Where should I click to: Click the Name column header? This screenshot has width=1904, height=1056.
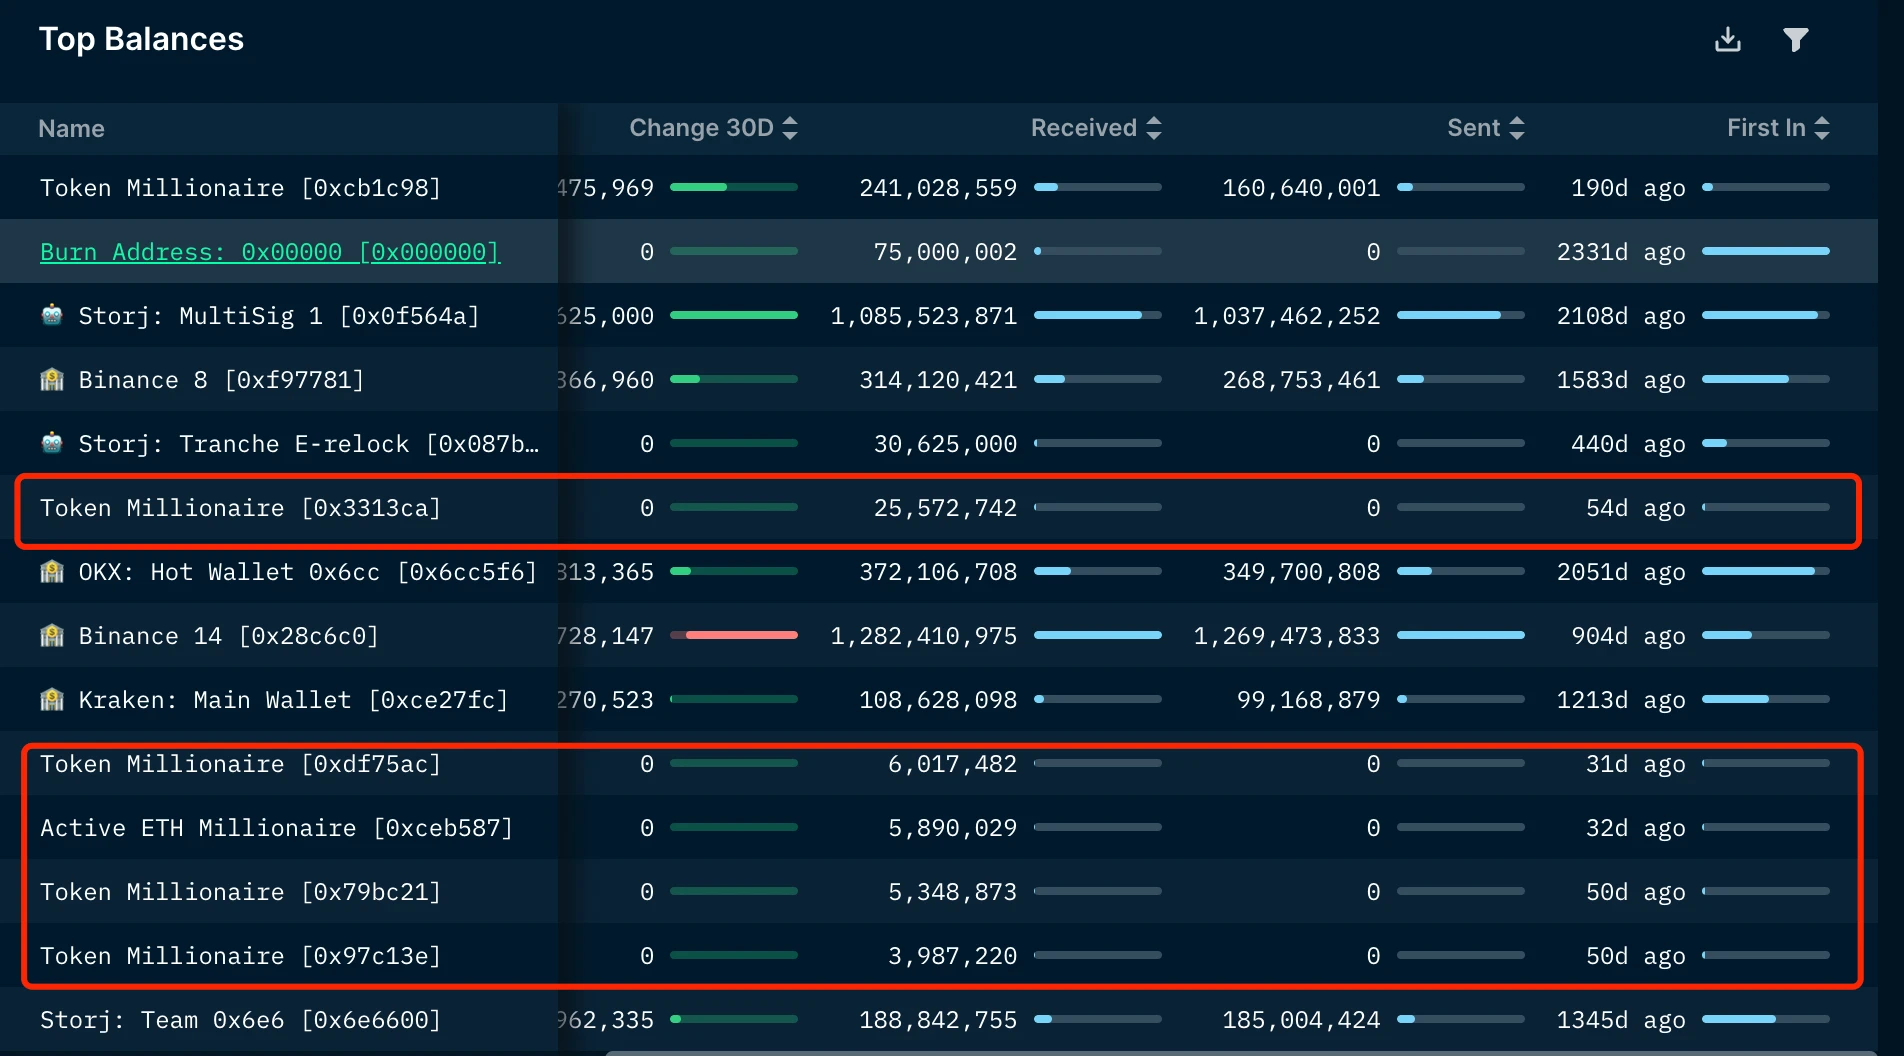[71, 128]
